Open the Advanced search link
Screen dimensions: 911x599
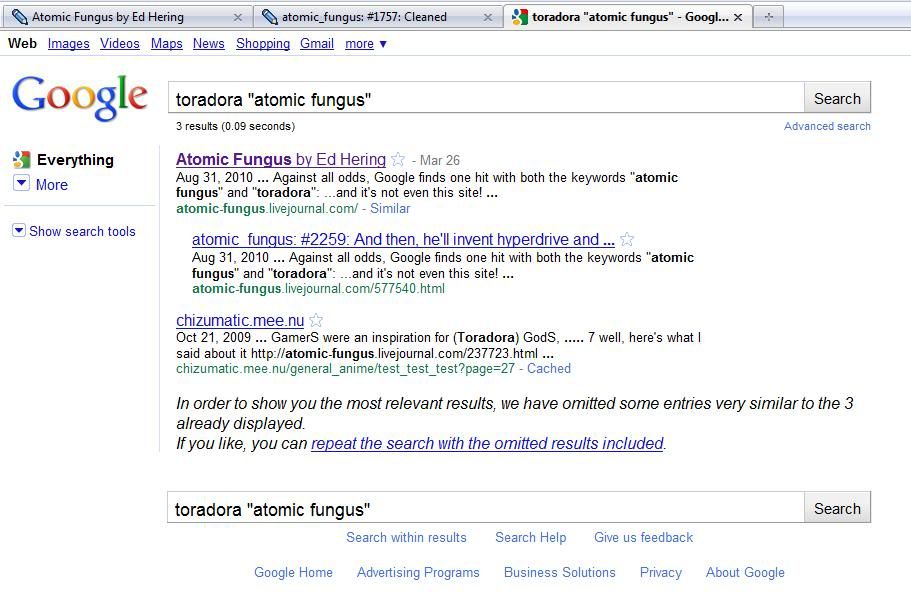tap(827, 126)
